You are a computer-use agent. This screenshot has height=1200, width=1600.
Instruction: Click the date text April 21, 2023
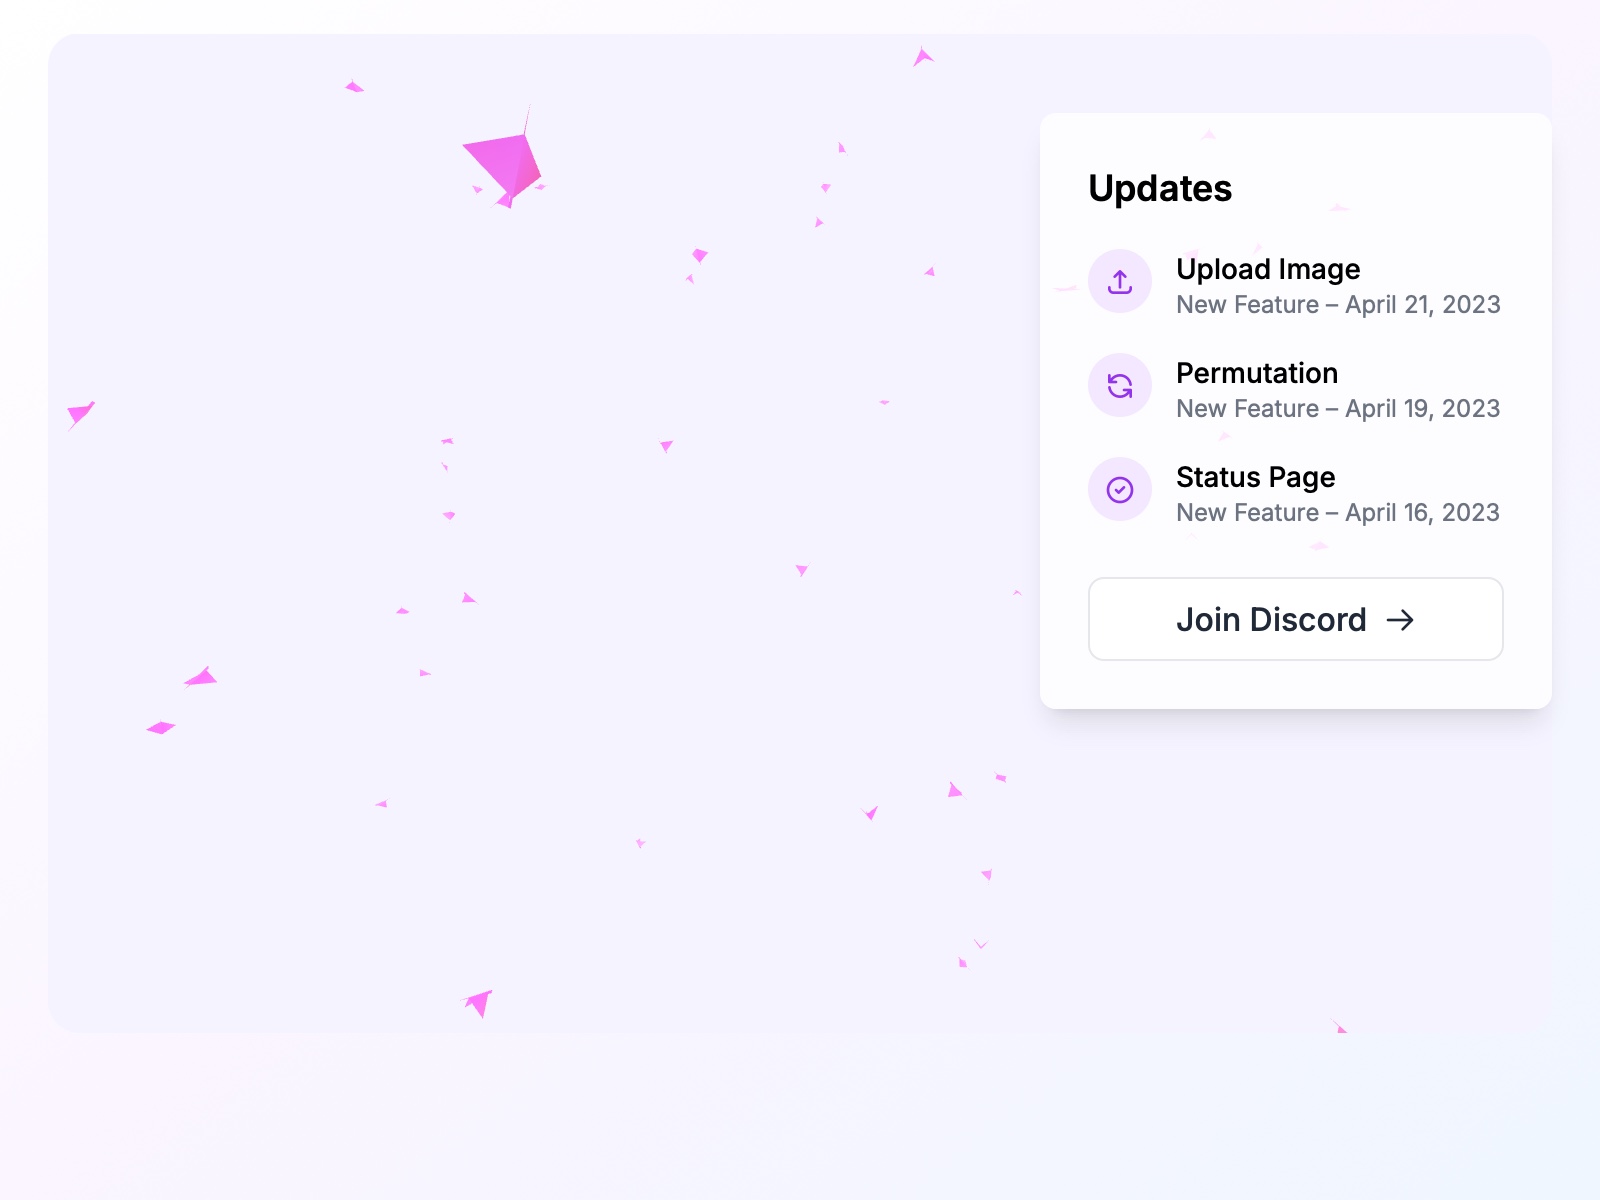pos(1422,305)
